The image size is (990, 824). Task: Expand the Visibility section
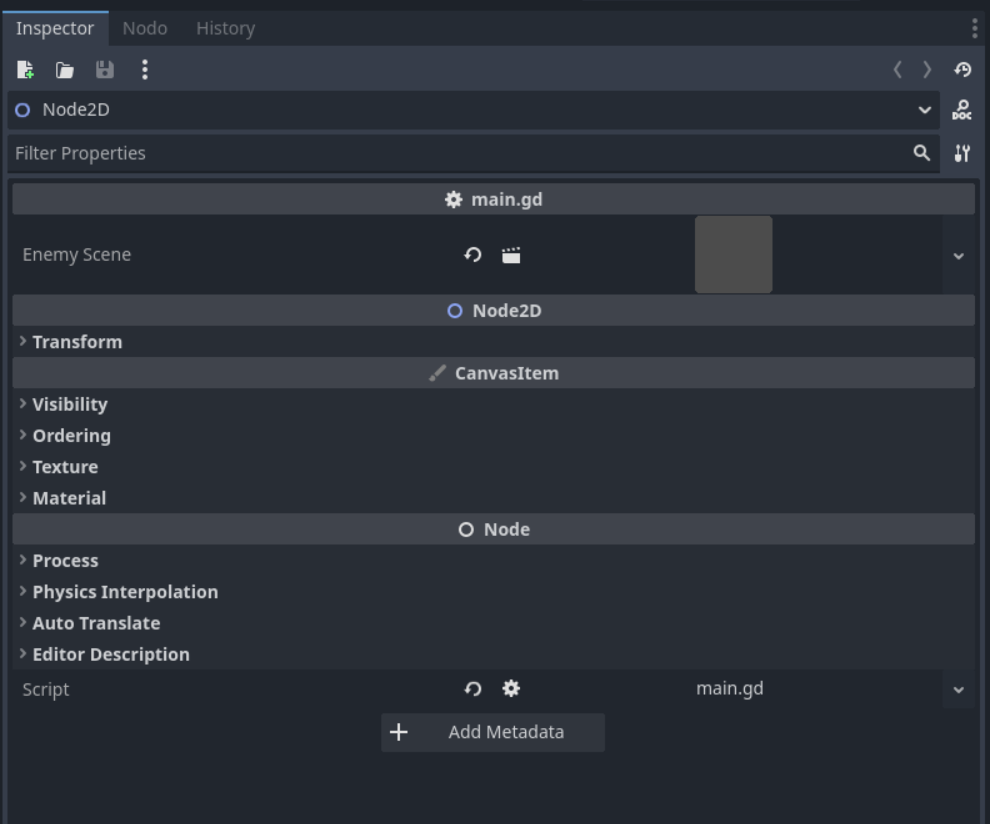[69, 405]
